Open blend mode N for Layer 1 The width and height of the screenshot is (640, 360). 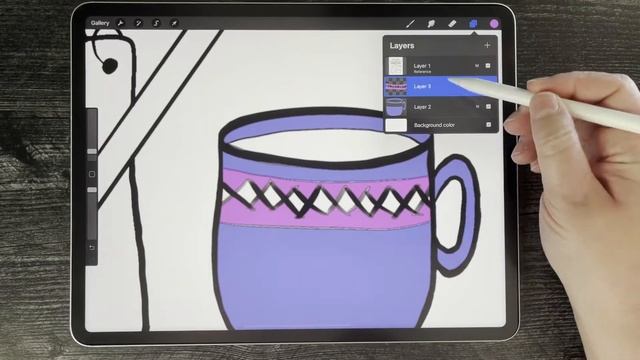point(477,65)
